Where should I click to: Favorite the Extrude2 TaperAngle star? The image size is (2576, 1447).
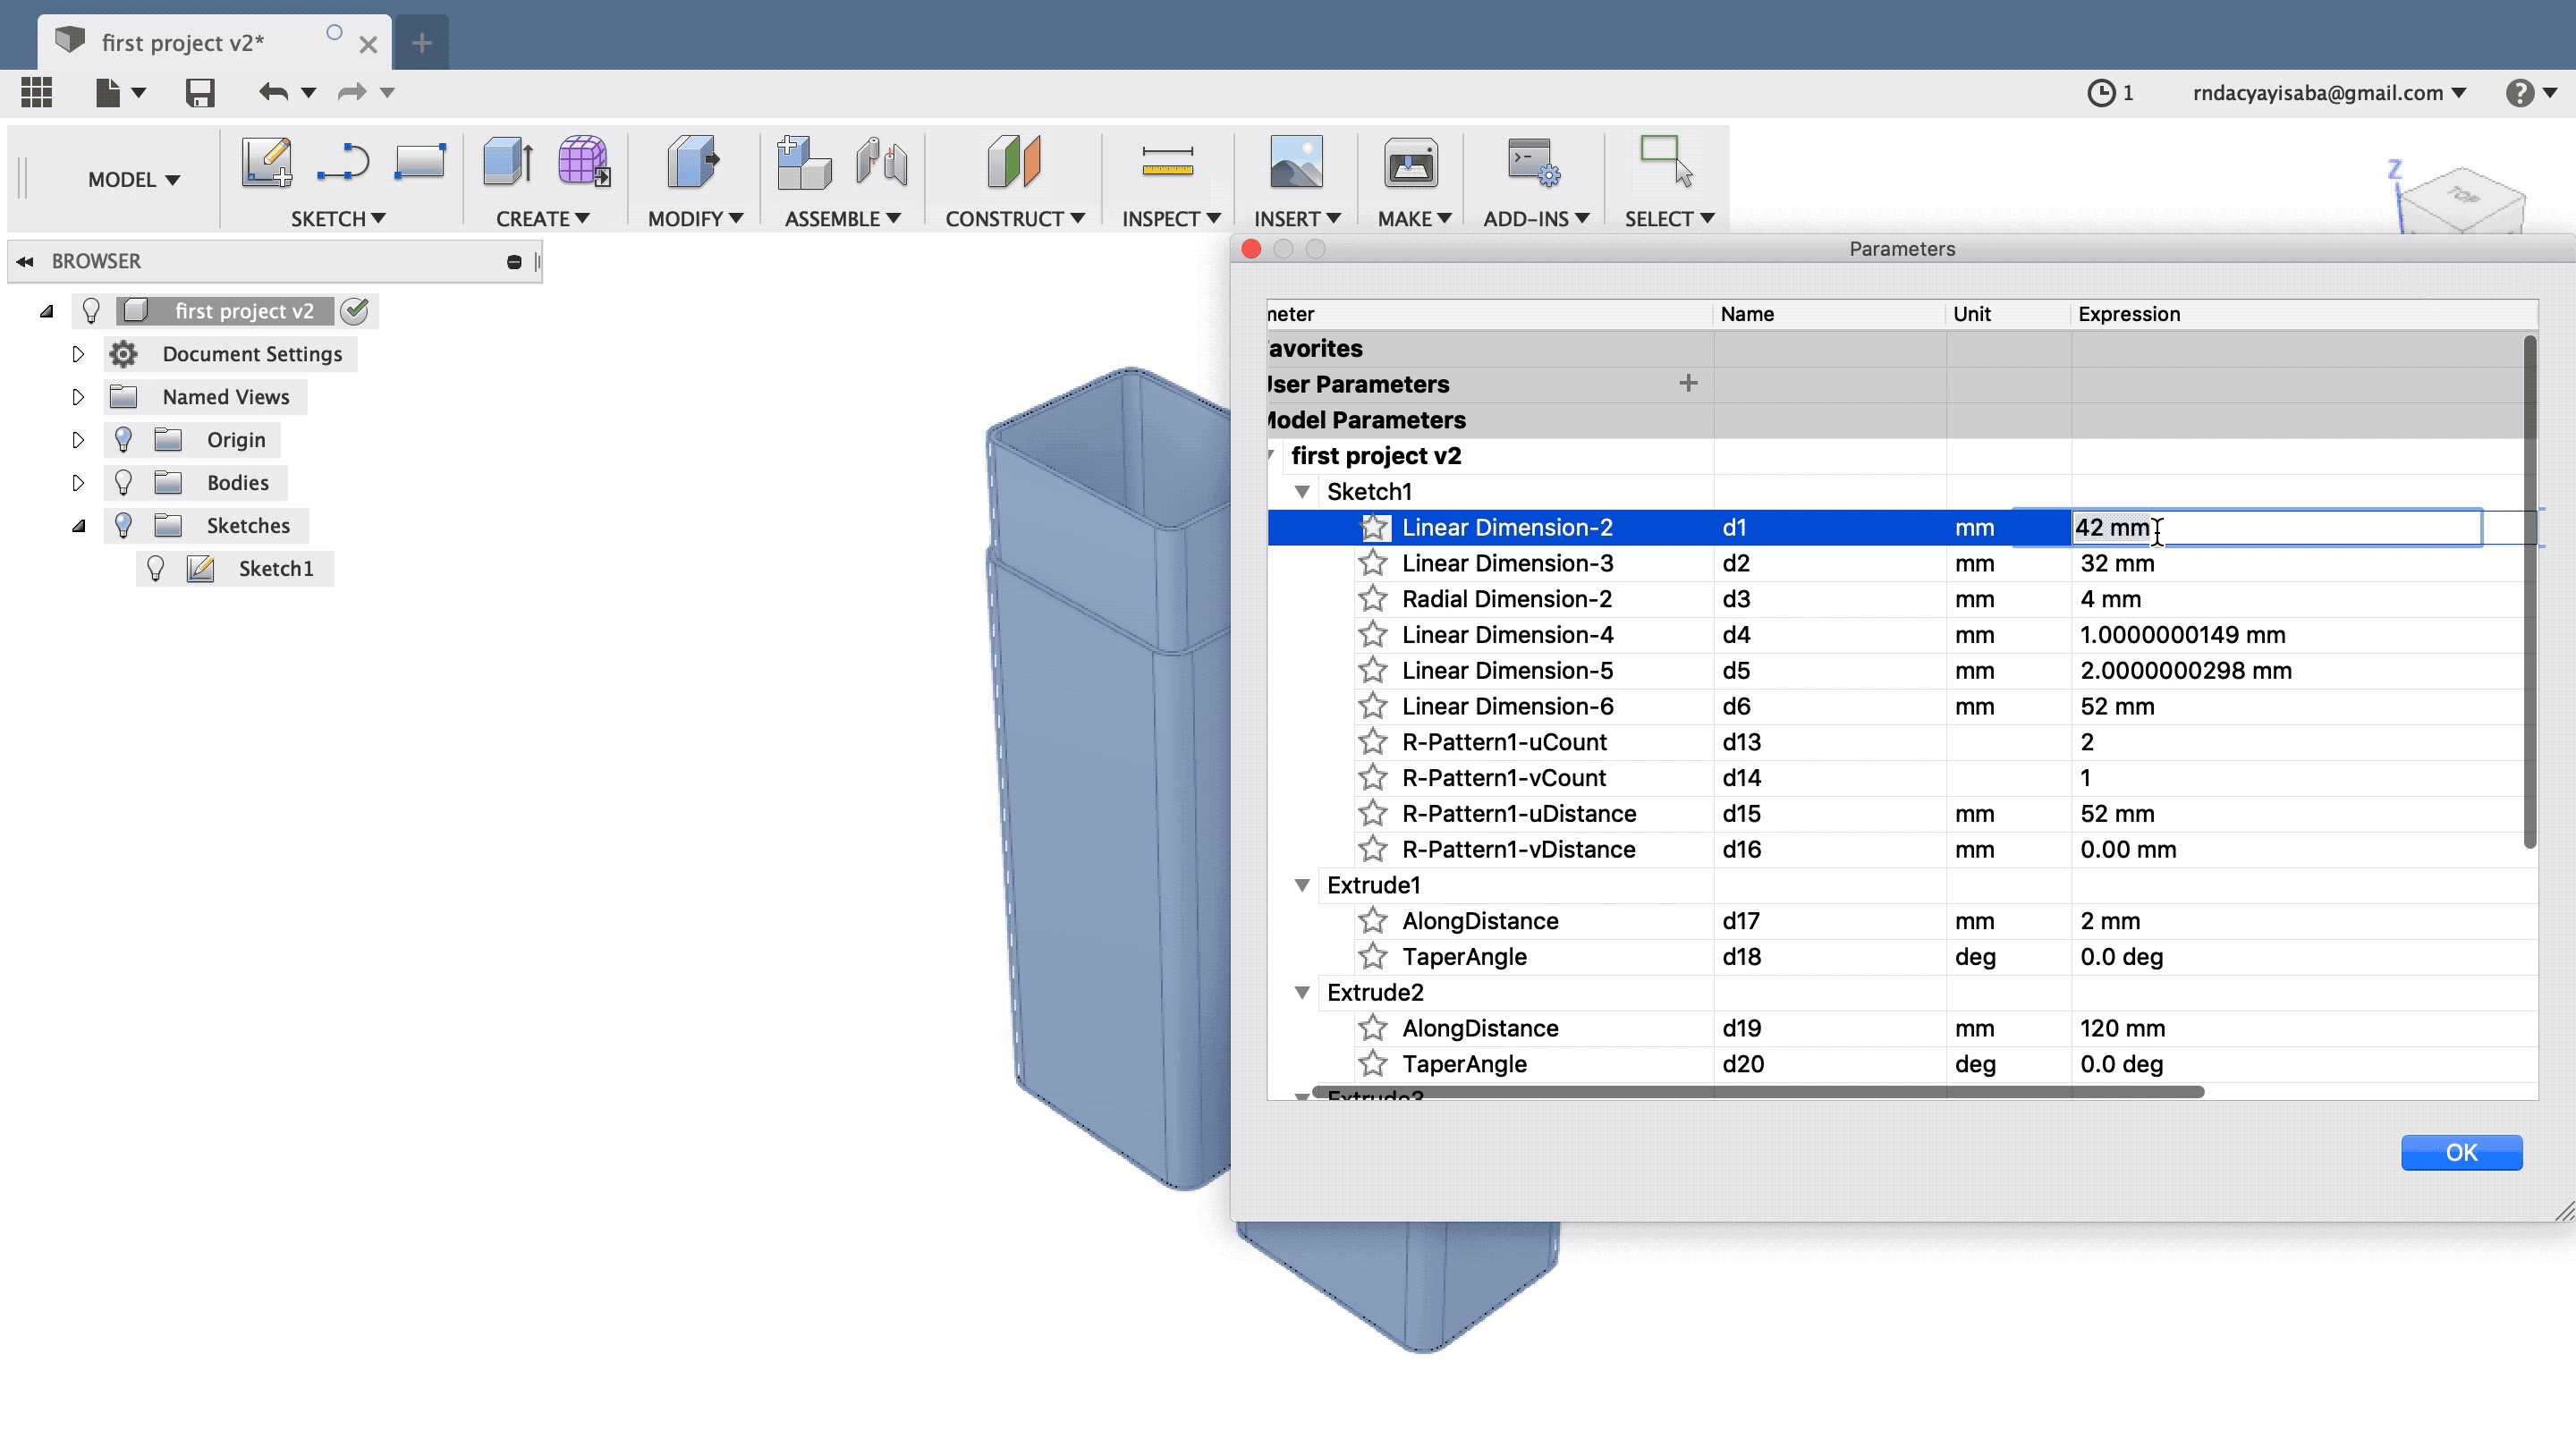pos(1373,1064)
